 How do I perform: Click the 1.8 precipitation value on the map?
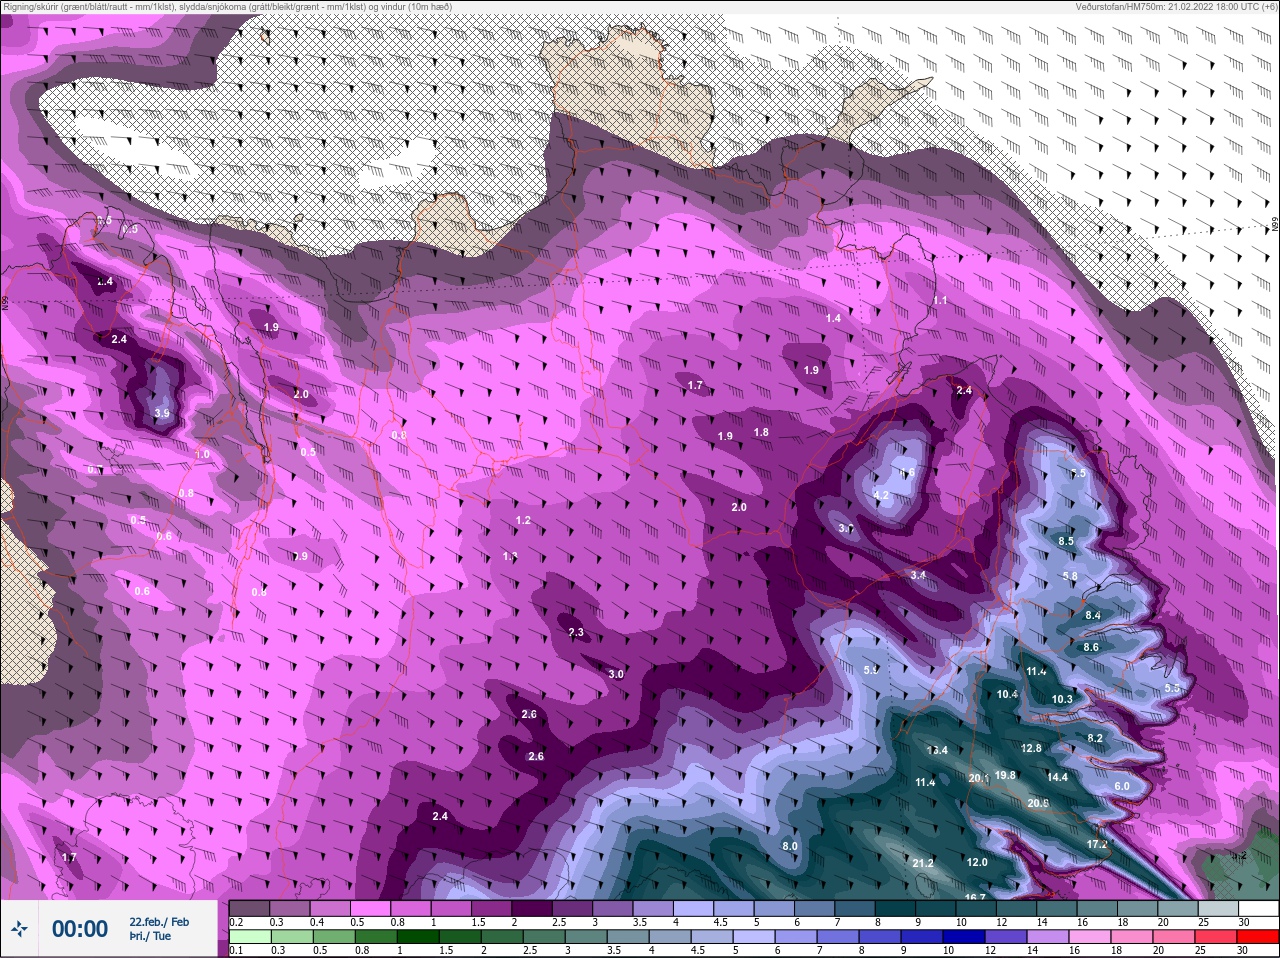[761, 432]
